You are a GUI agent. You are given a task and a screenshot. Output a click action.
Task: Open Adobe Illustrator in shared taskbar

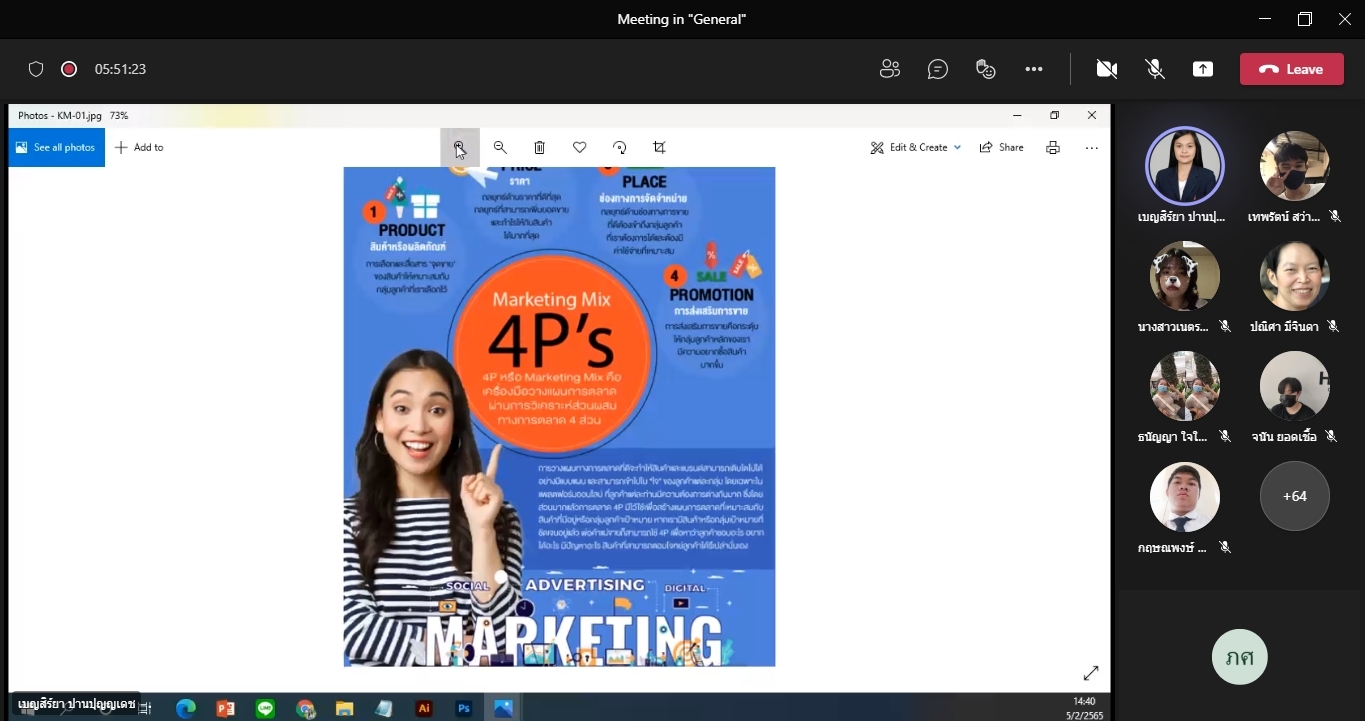click(x=424, y=708)
